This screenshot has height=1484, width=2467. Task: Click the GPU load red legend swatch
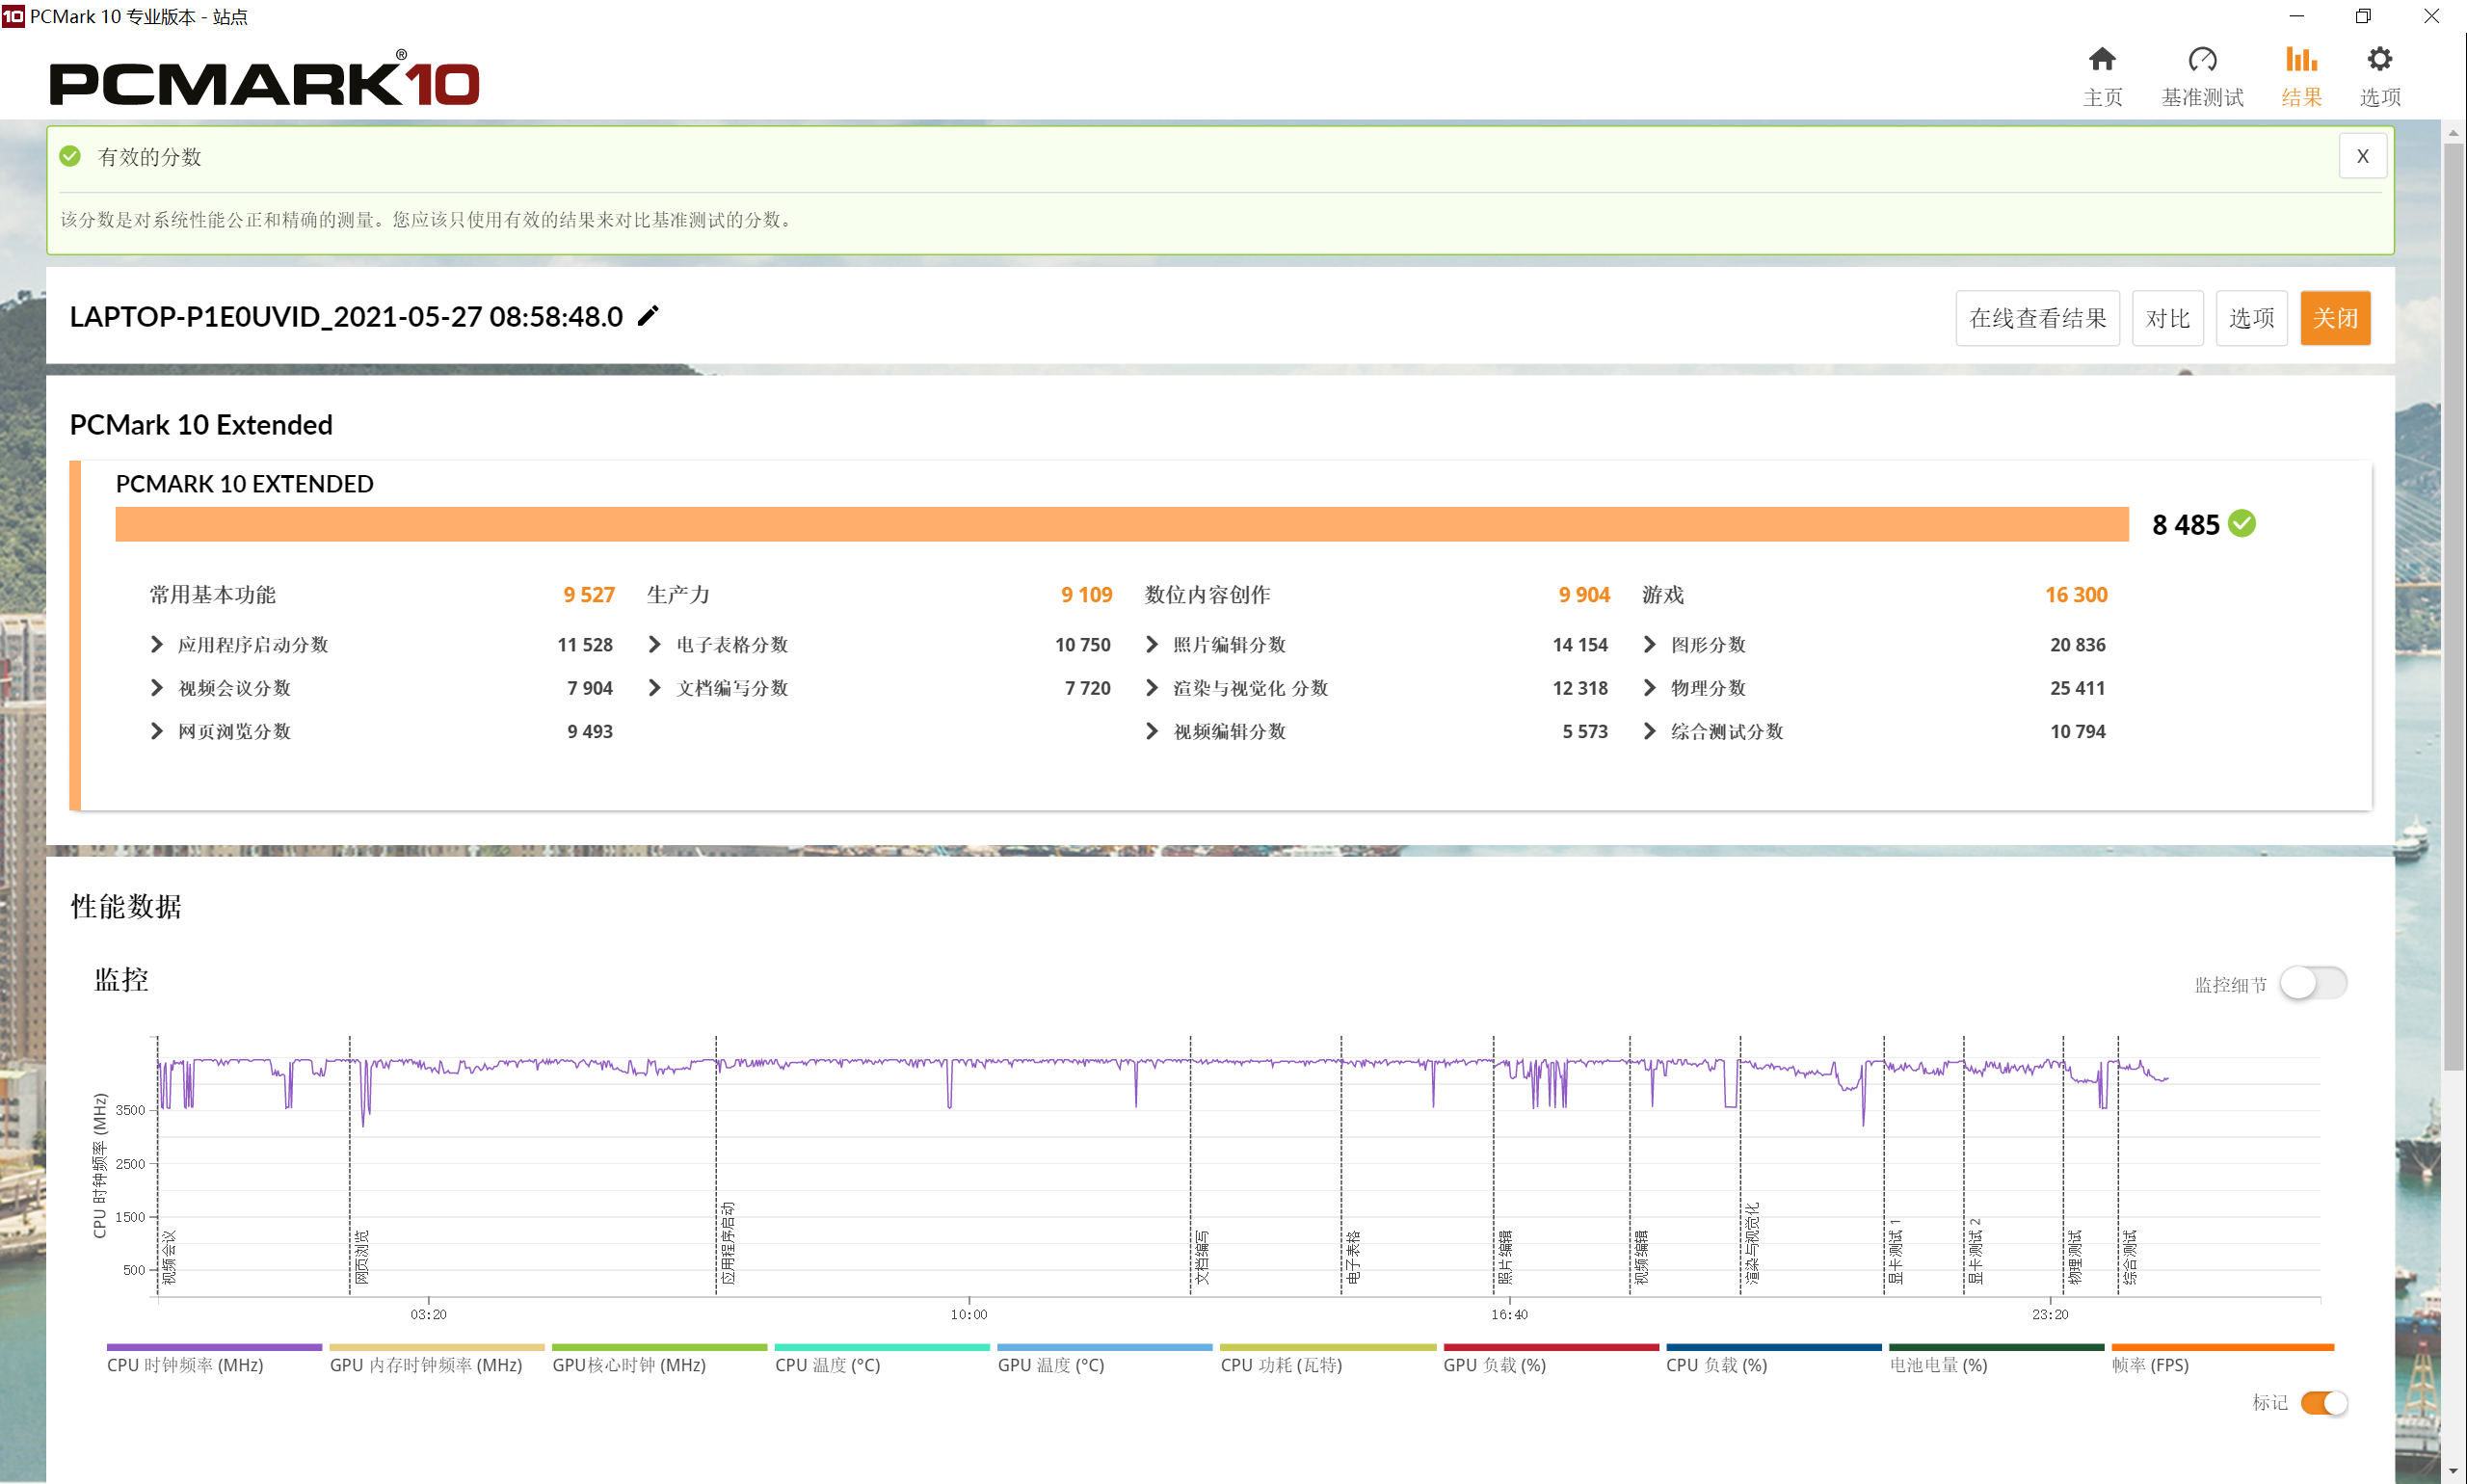click(1550, 1347)
